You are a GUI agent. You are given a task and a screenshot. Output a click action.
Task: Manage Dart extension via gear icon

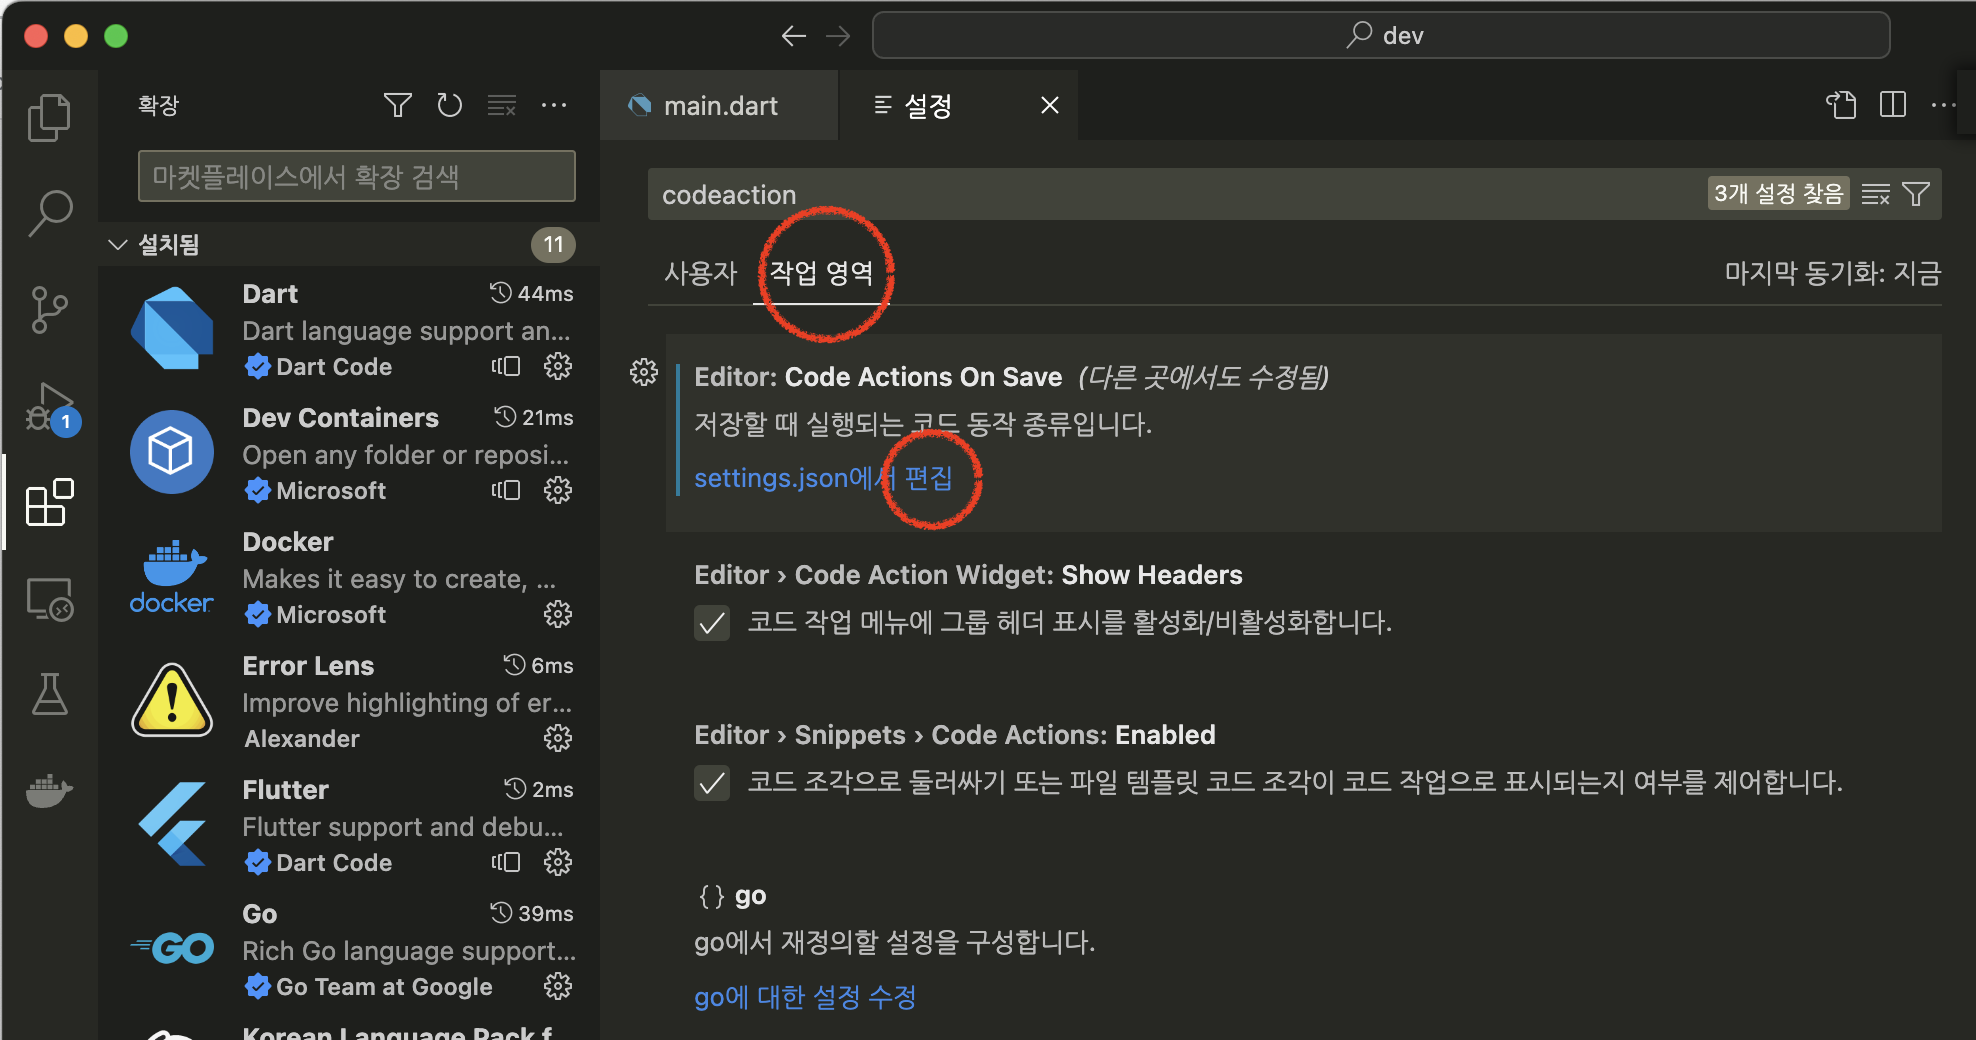[x=558, y=366]
